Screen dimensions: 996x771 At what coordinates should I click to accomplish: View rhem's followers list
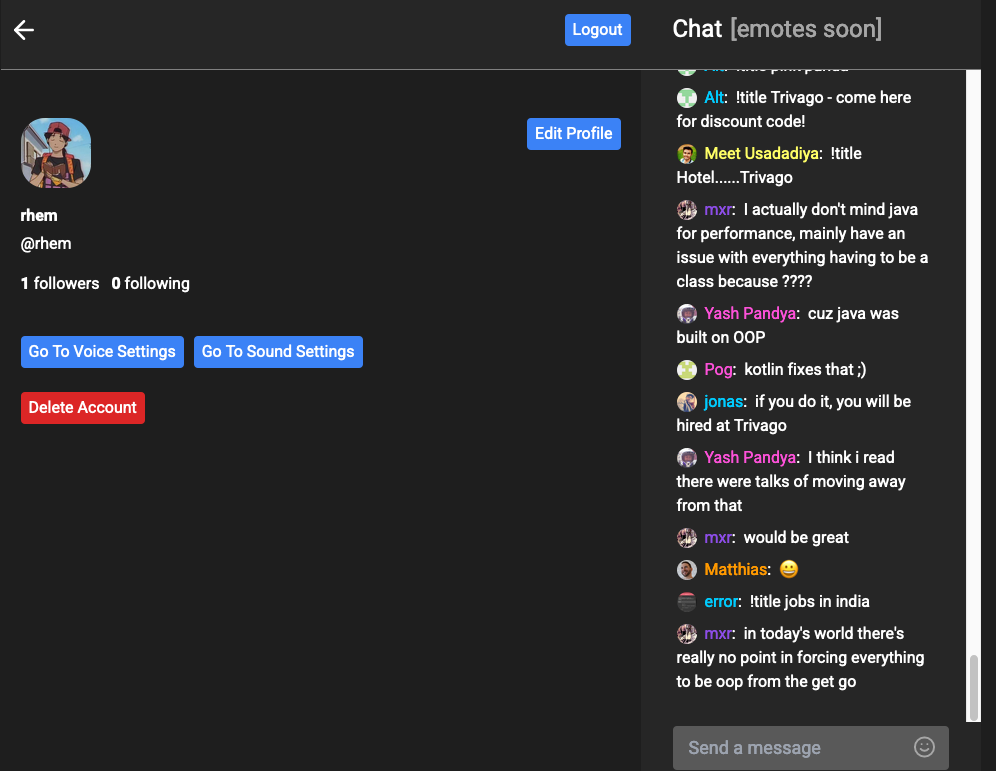click(60, 283)
